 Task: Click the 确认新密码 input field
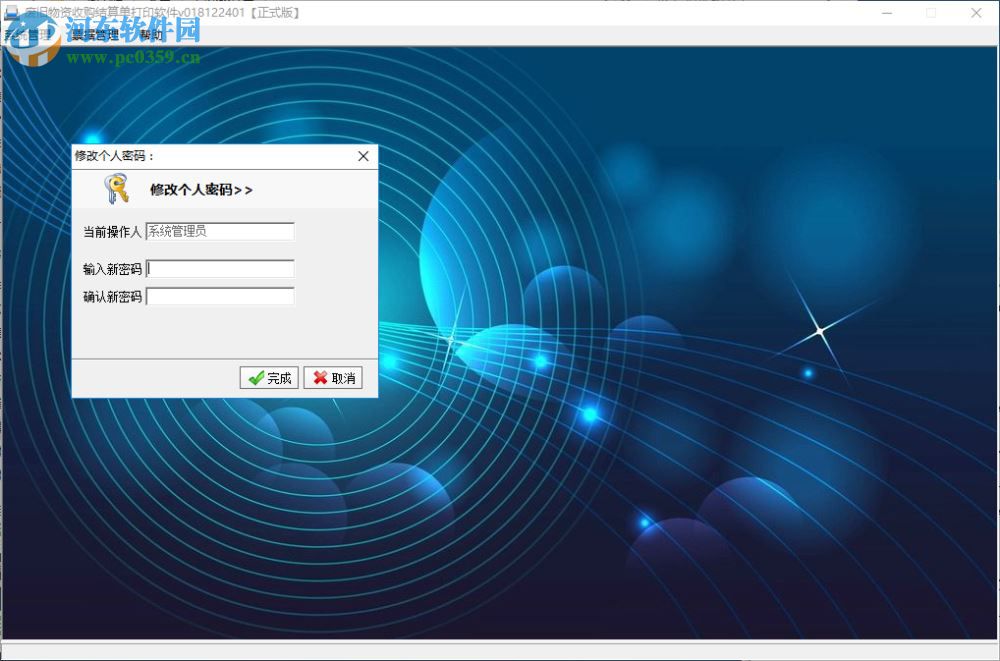coord(220,296)
